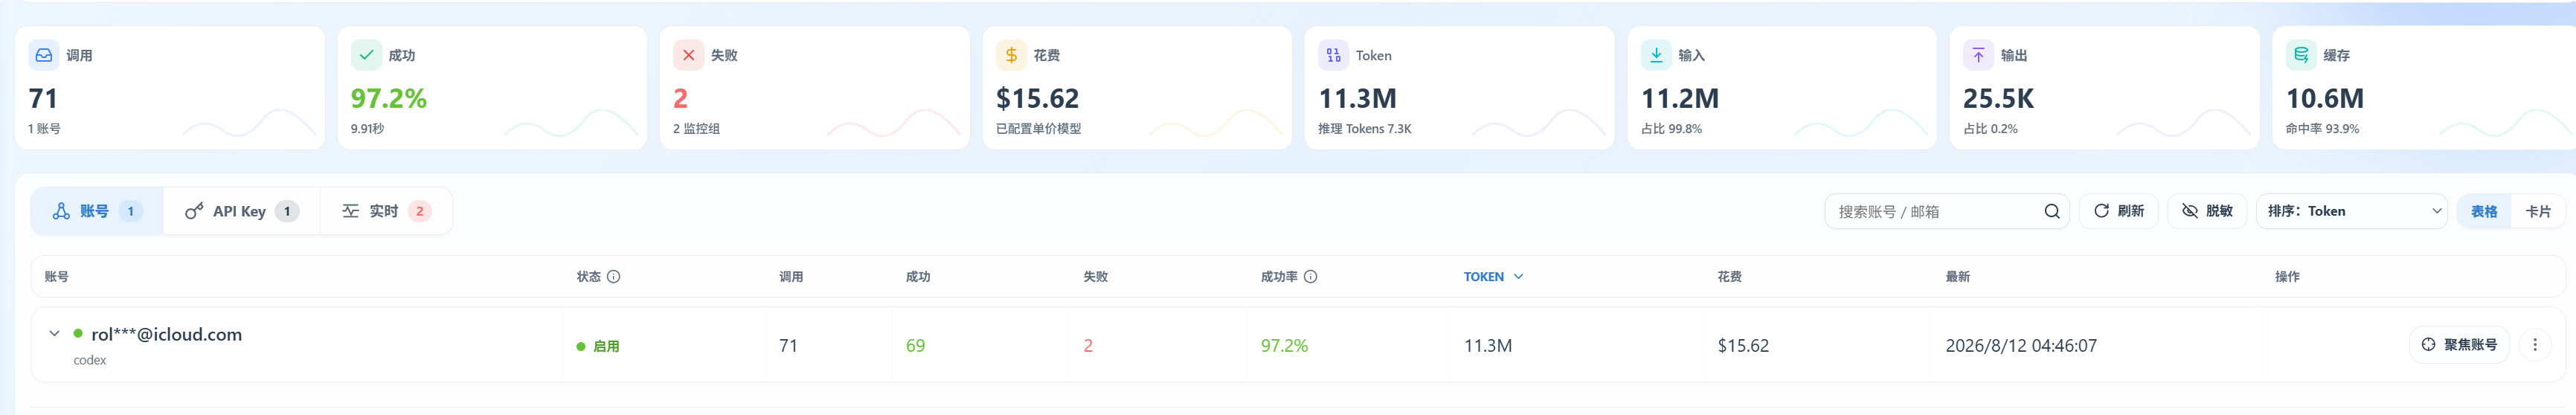Sort by the TOKEN column header
Image resolution: width=2576 pixels, height=415 pixels.
tap(1493, 277)
